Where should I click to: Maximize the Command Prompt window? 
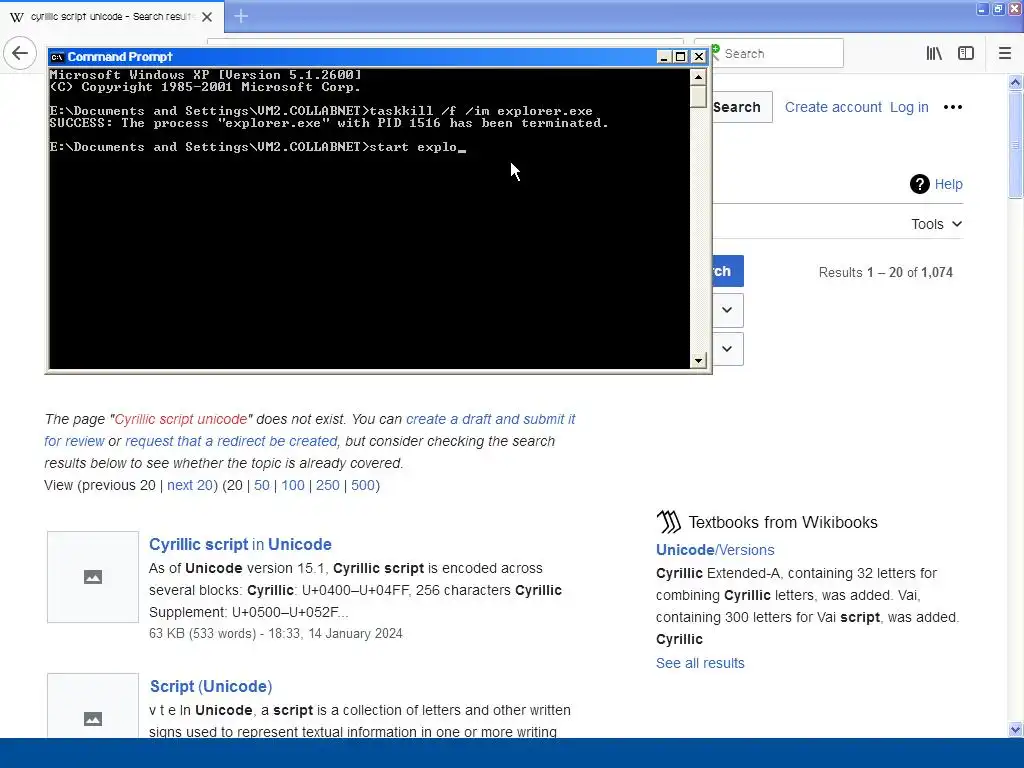680,57
